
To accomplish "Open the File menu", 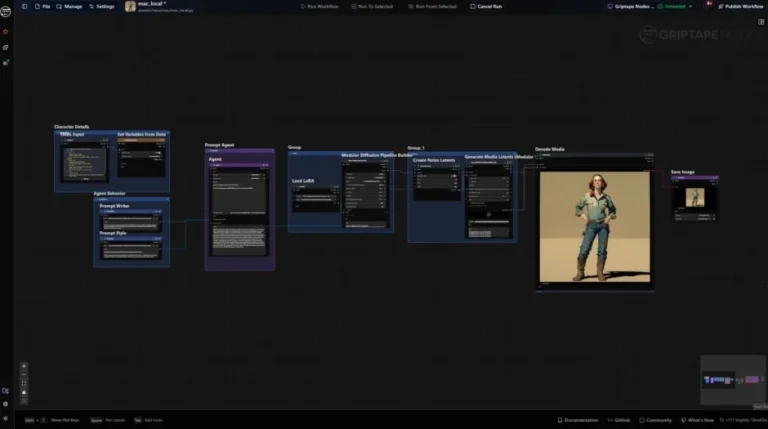I will [x=43, y=6].
